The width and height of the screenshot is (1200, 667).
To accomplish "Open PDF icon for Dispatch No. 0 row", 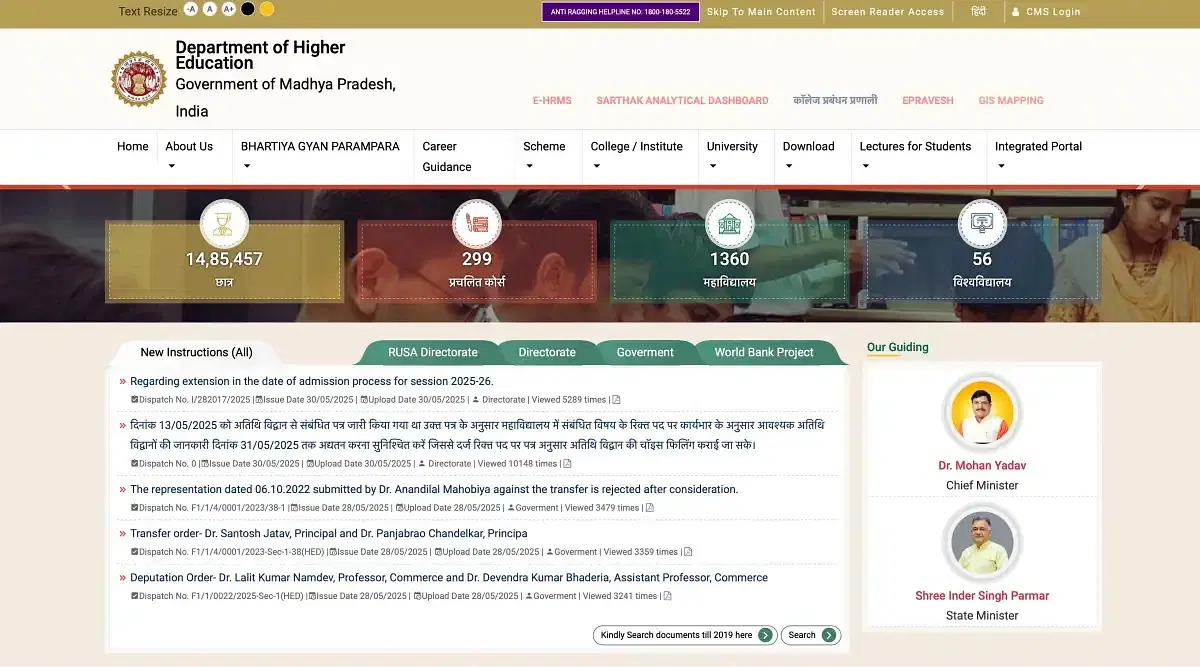I will [567, 463].
